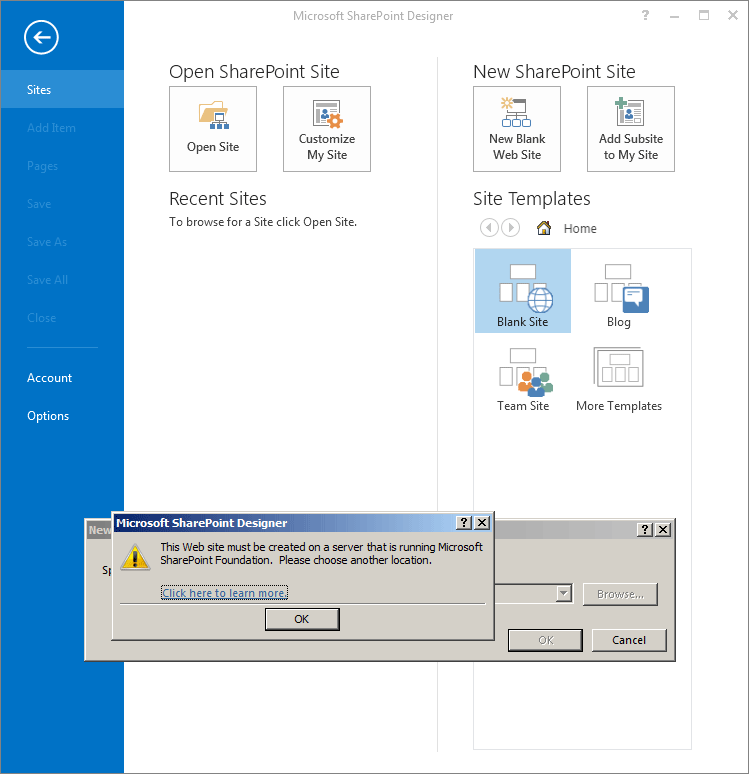This screenshot has width=749, height=774.
Task: Open the Account tab
Action: click(49, 378)
